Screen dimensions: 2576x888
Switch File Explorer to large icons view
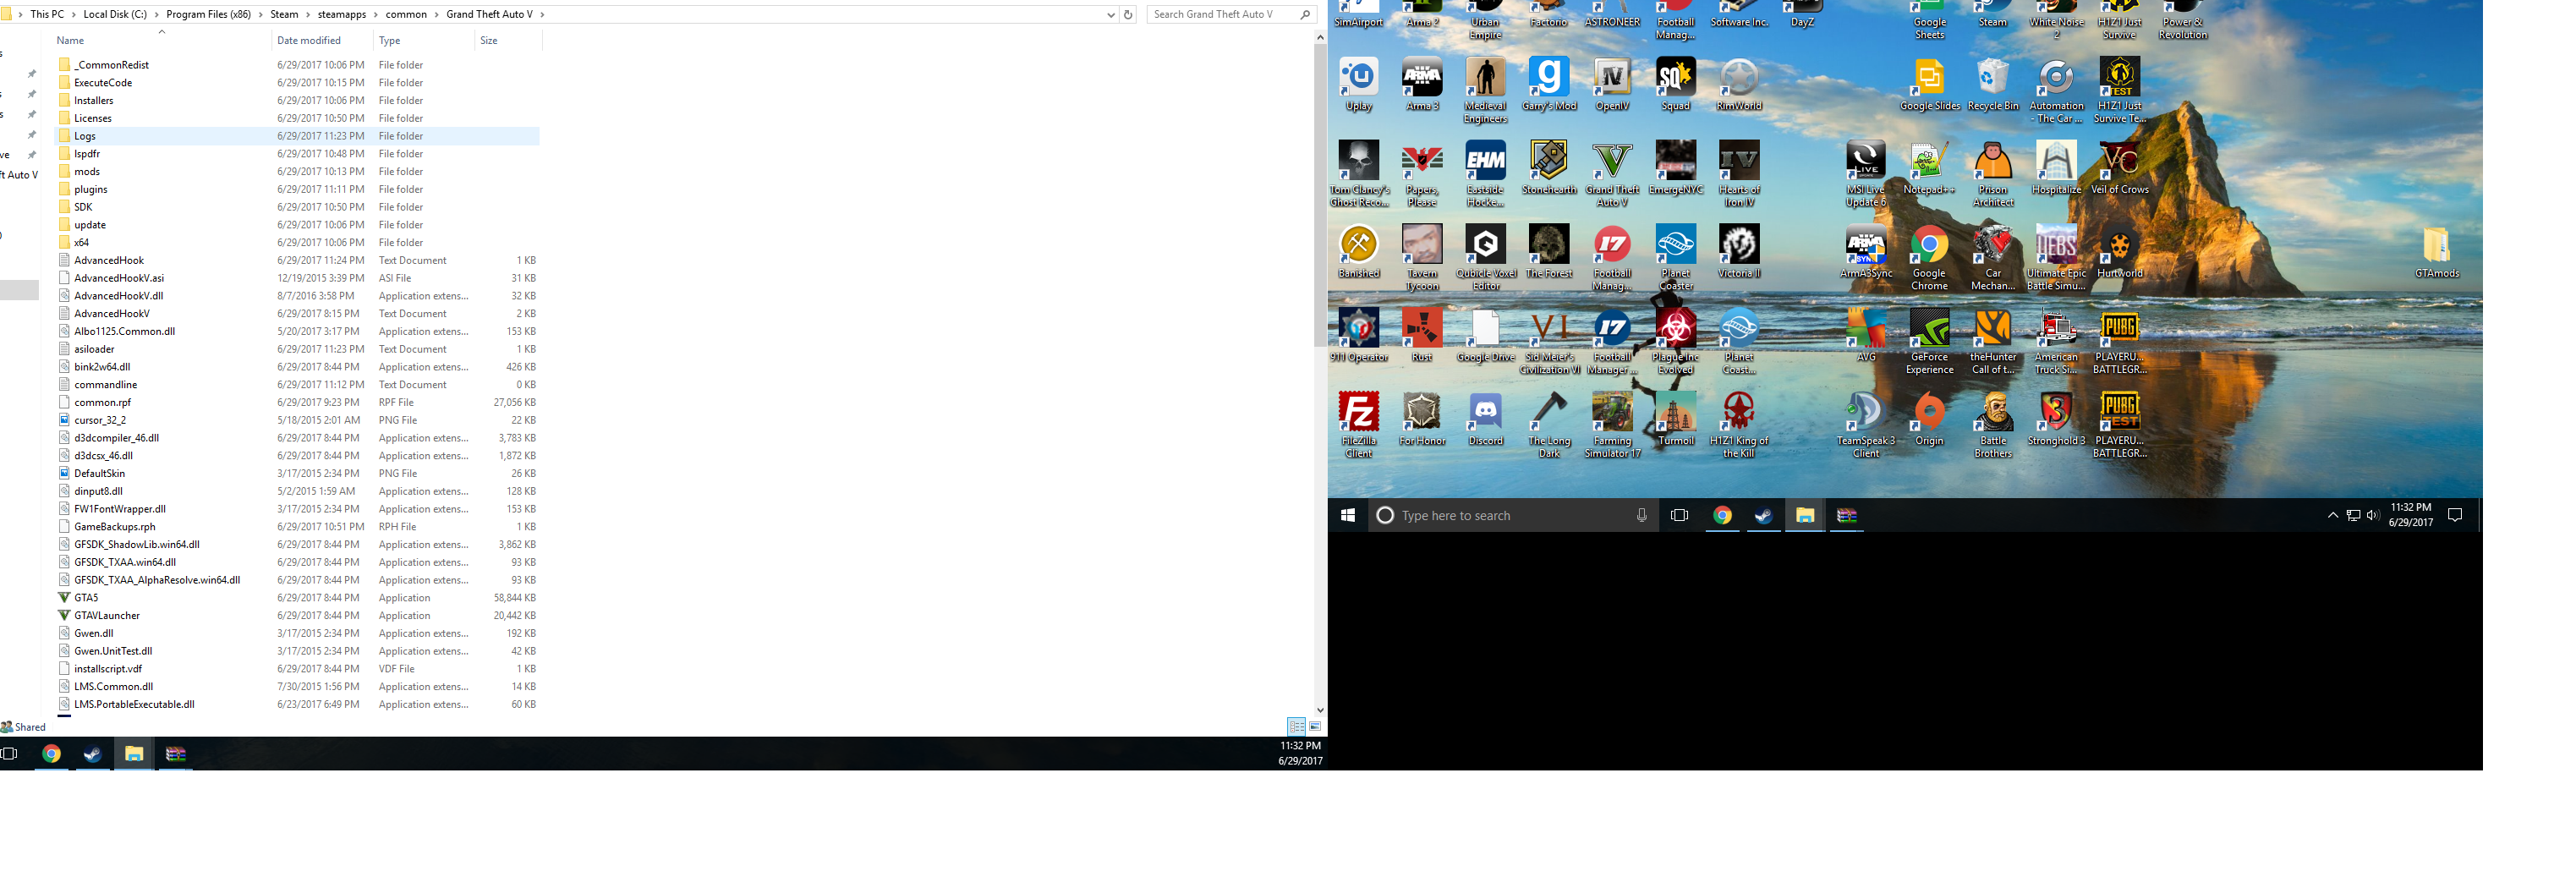(1315, 726)
